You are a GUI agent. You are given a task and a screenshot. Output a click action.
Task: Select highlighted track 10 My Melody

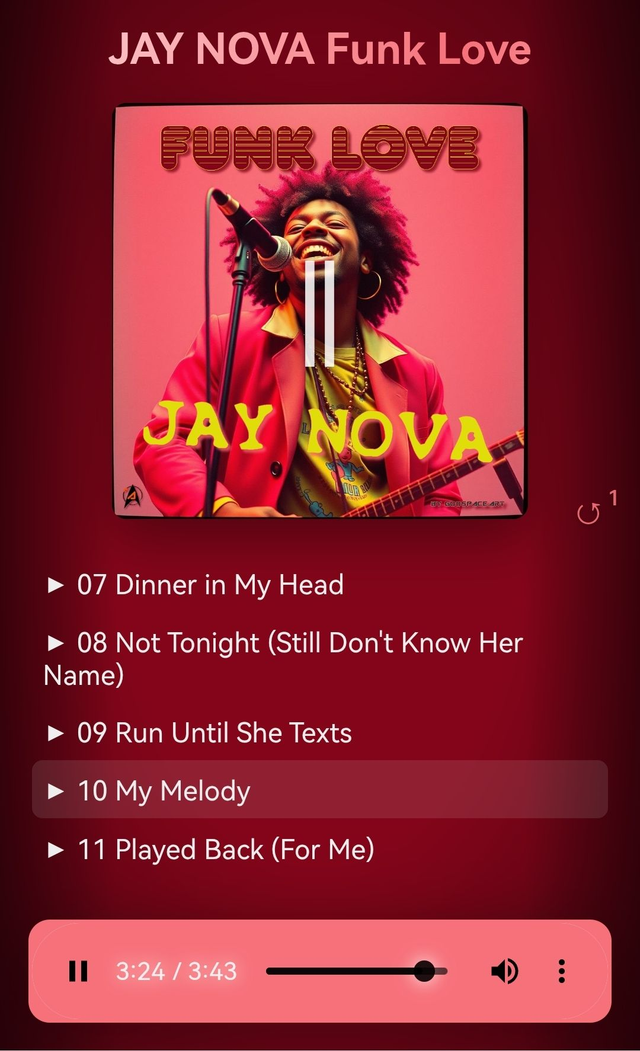point(320,790)
